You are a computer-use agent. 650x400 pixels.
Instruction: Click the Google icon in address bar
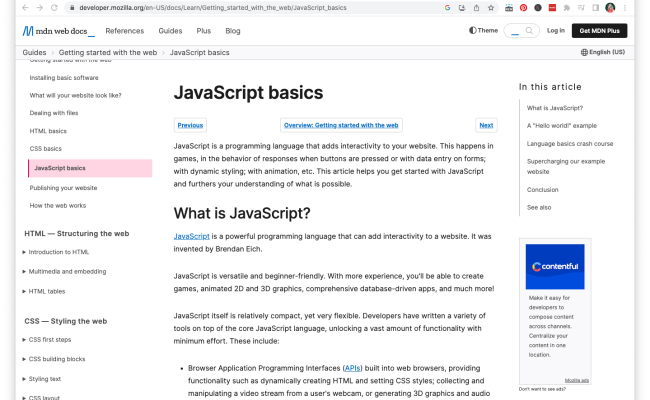tap(447, 7)
